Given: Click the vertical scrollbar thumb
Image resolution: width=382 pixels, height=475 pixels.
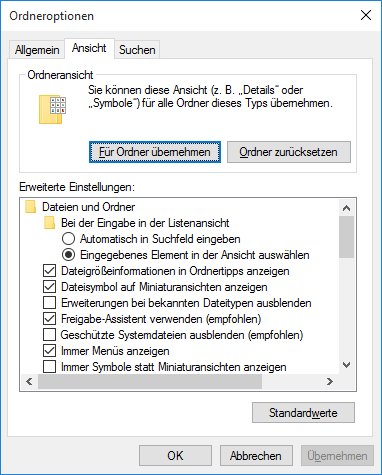Looking at the screenshot, I should point(346,237).
